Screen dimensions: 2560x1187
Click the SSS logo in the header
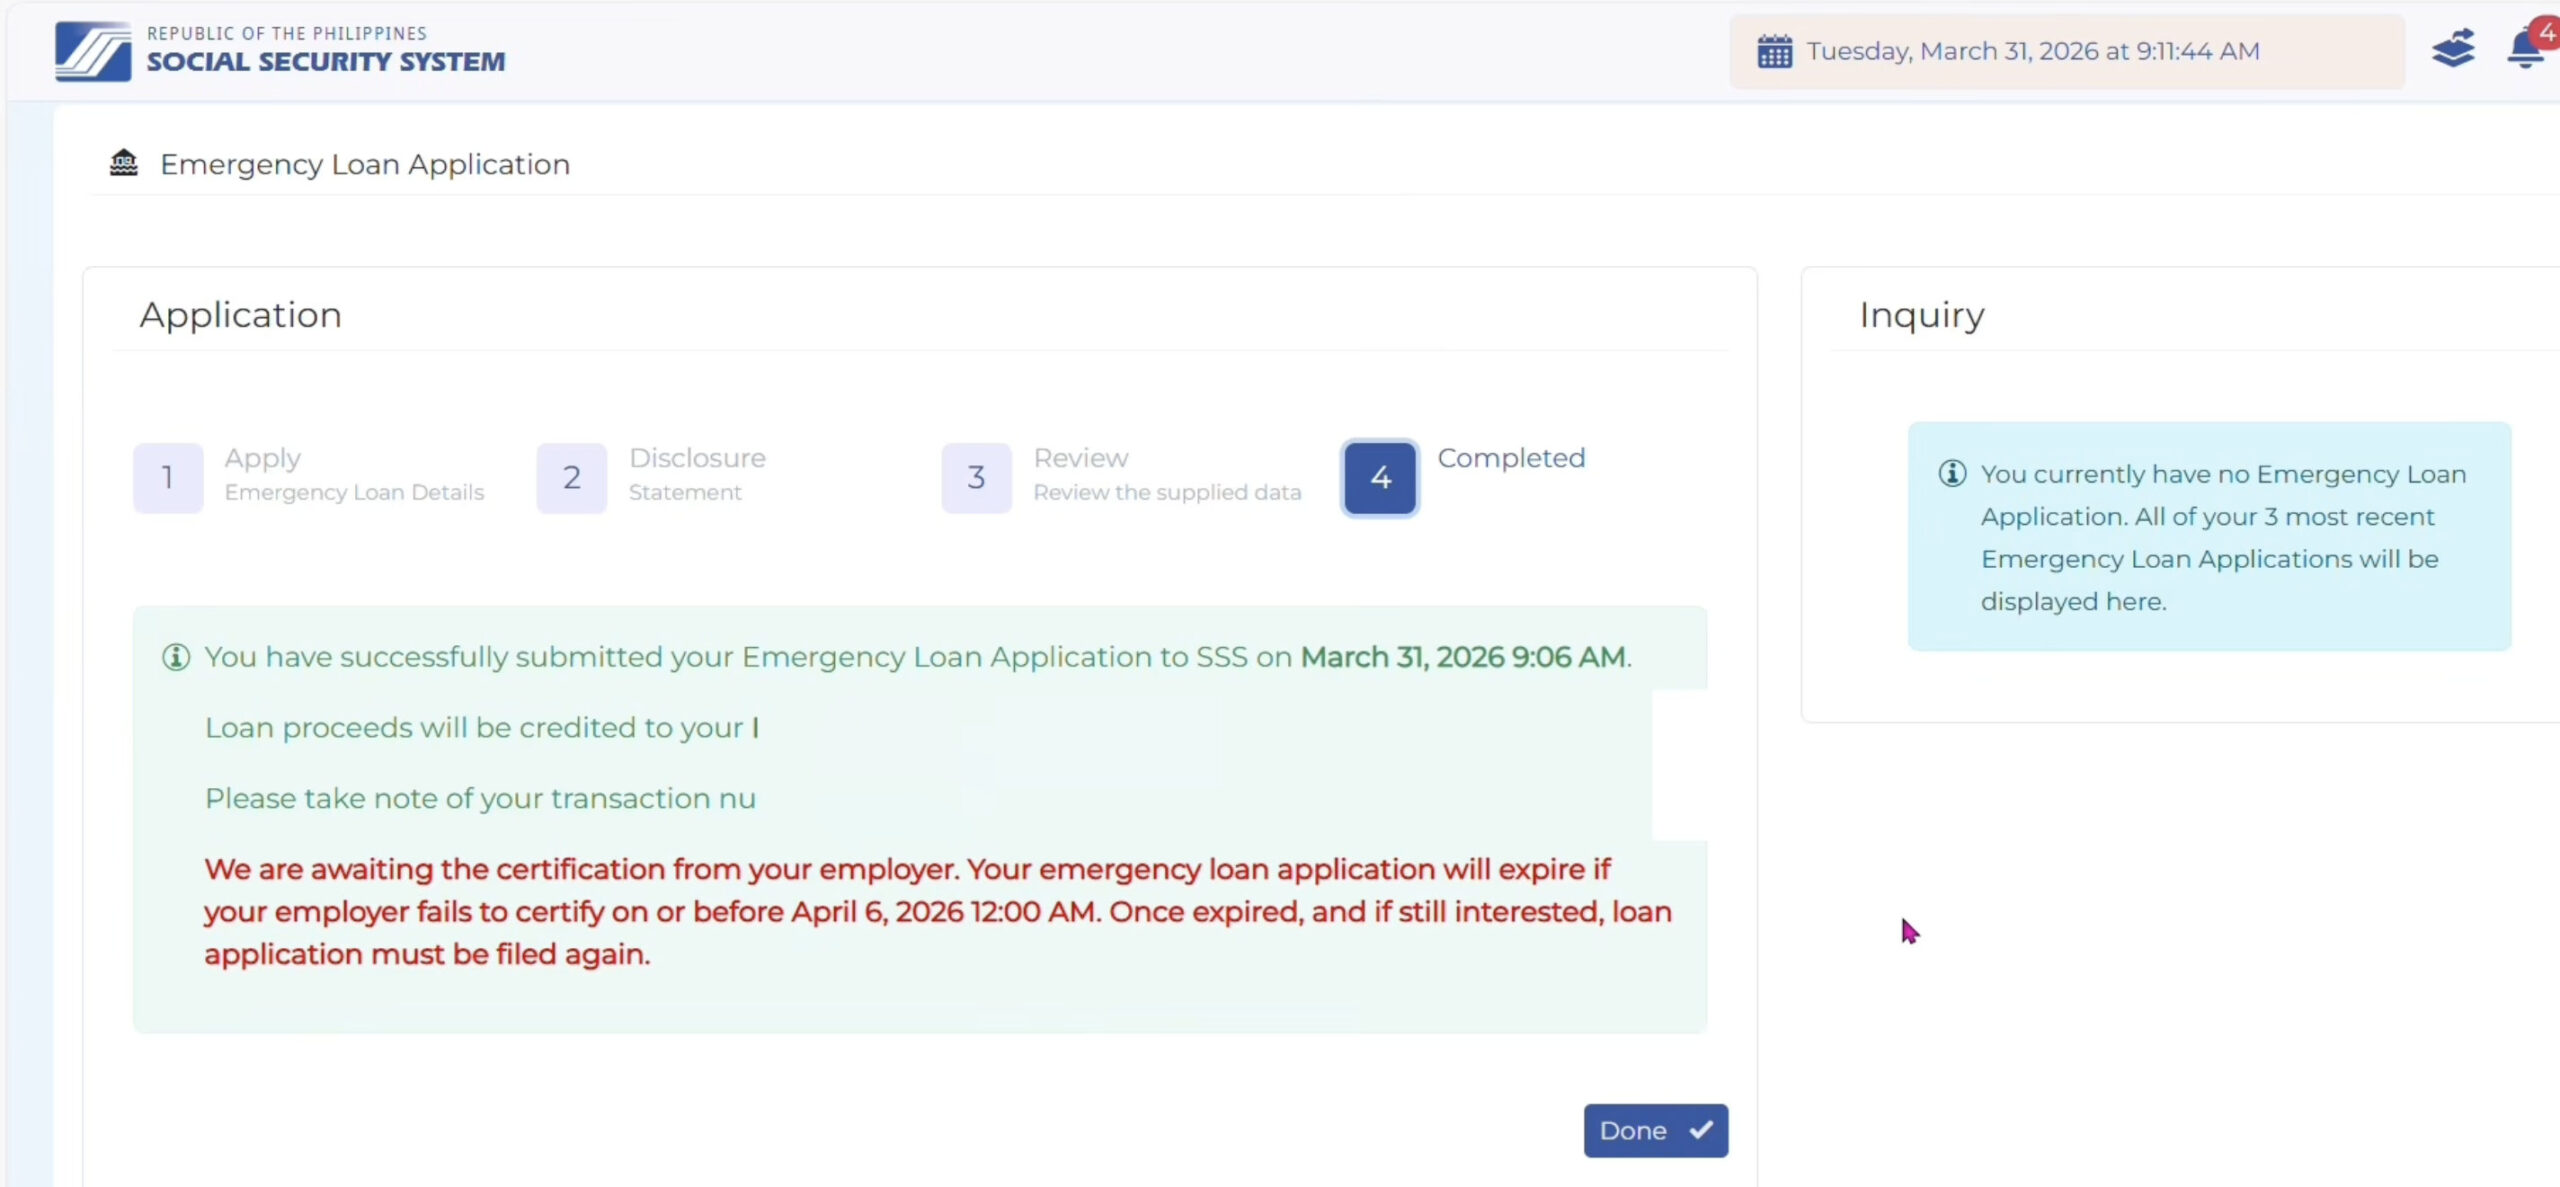click(93, 51)
